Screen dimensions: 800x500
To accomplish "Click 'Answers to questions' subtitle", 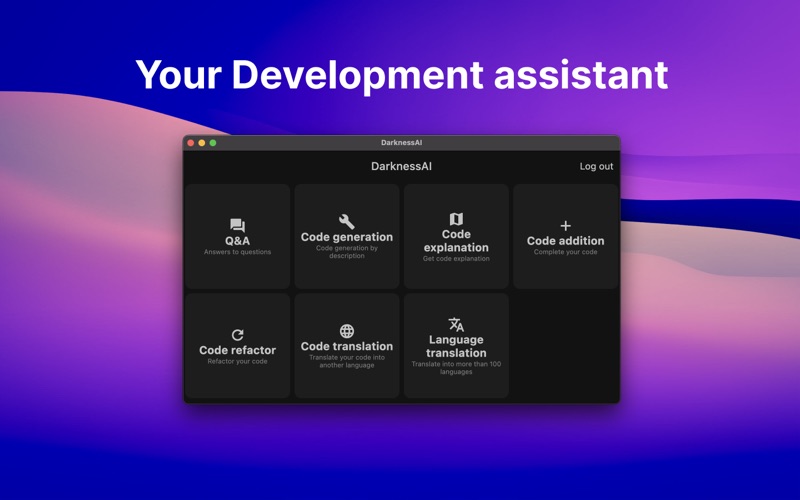I will click(x=237, y=252).
